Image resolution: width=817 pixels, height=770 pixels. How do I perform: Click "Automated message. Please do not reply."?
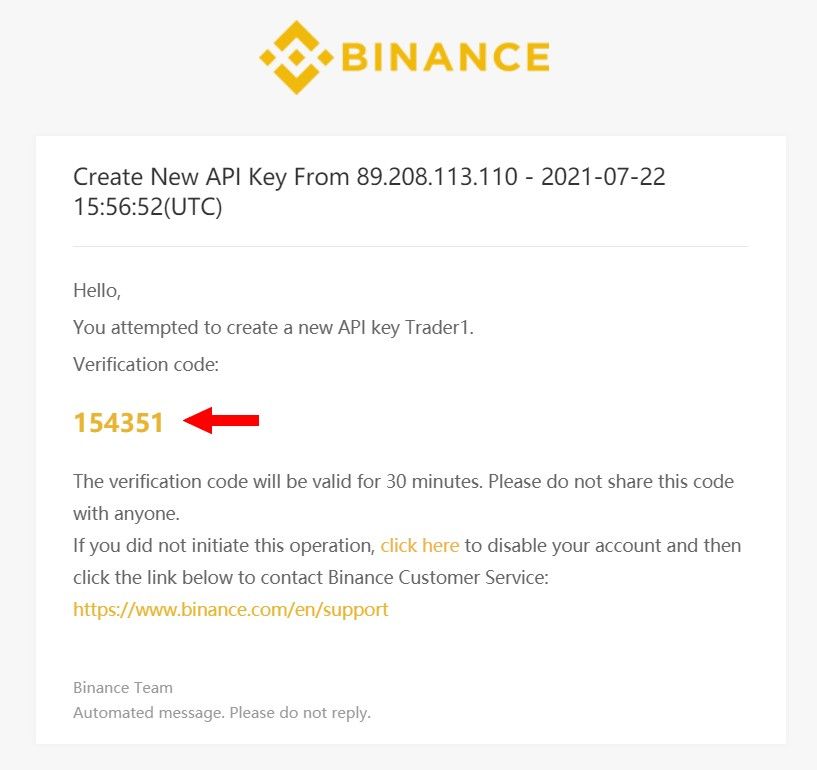pos(222,713)
